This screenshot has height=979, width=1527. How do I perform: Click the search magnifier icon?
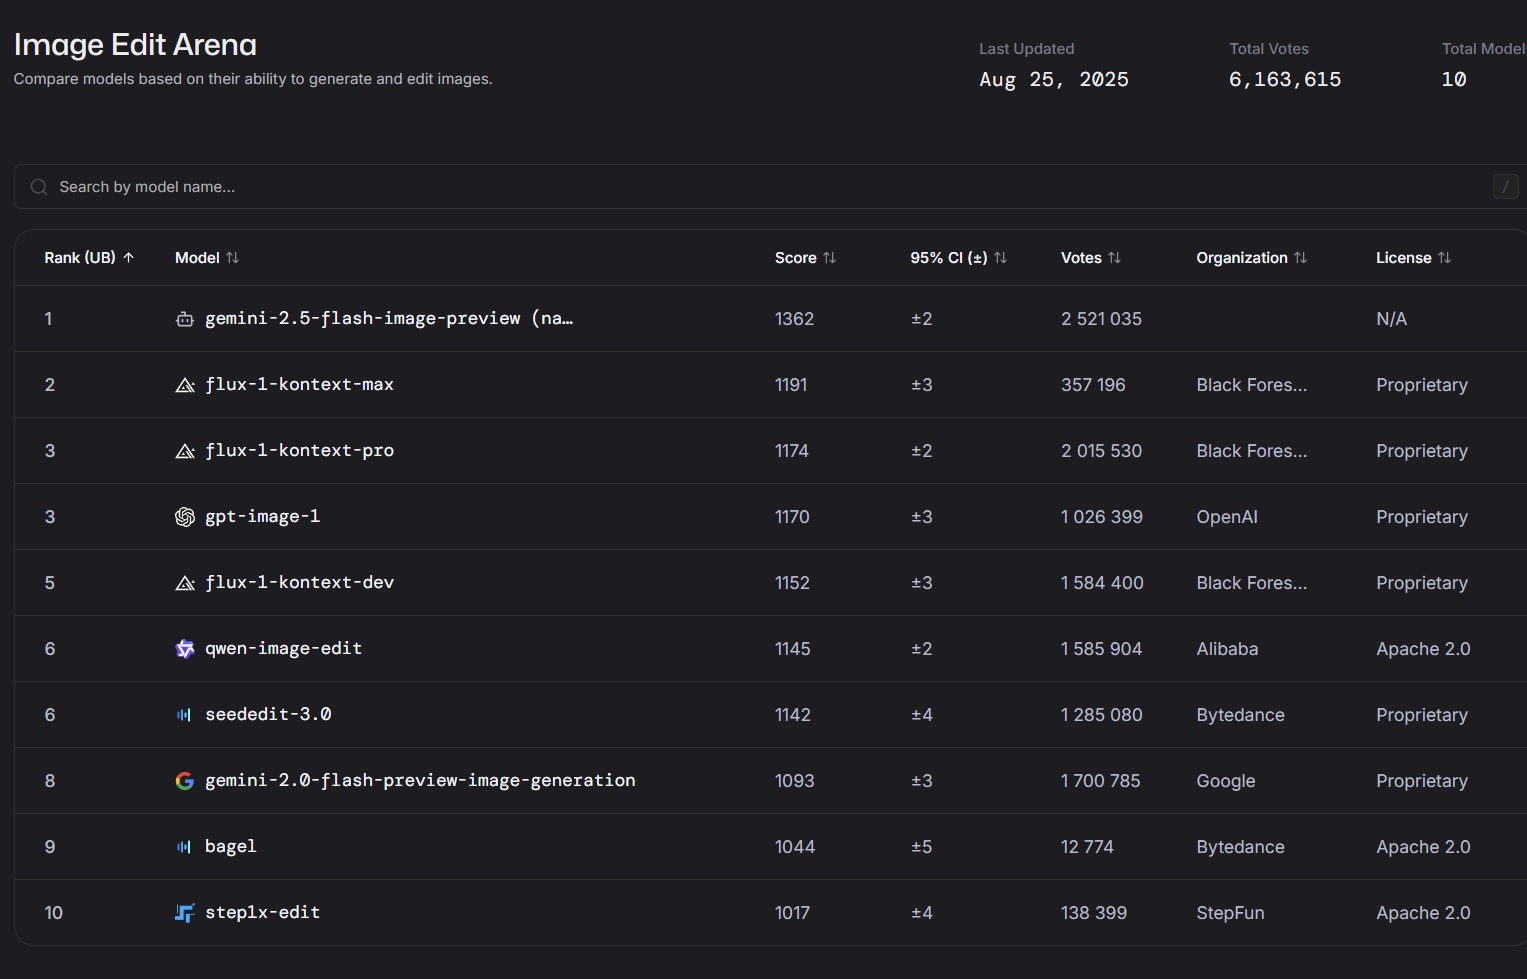(x=39, y=187)
